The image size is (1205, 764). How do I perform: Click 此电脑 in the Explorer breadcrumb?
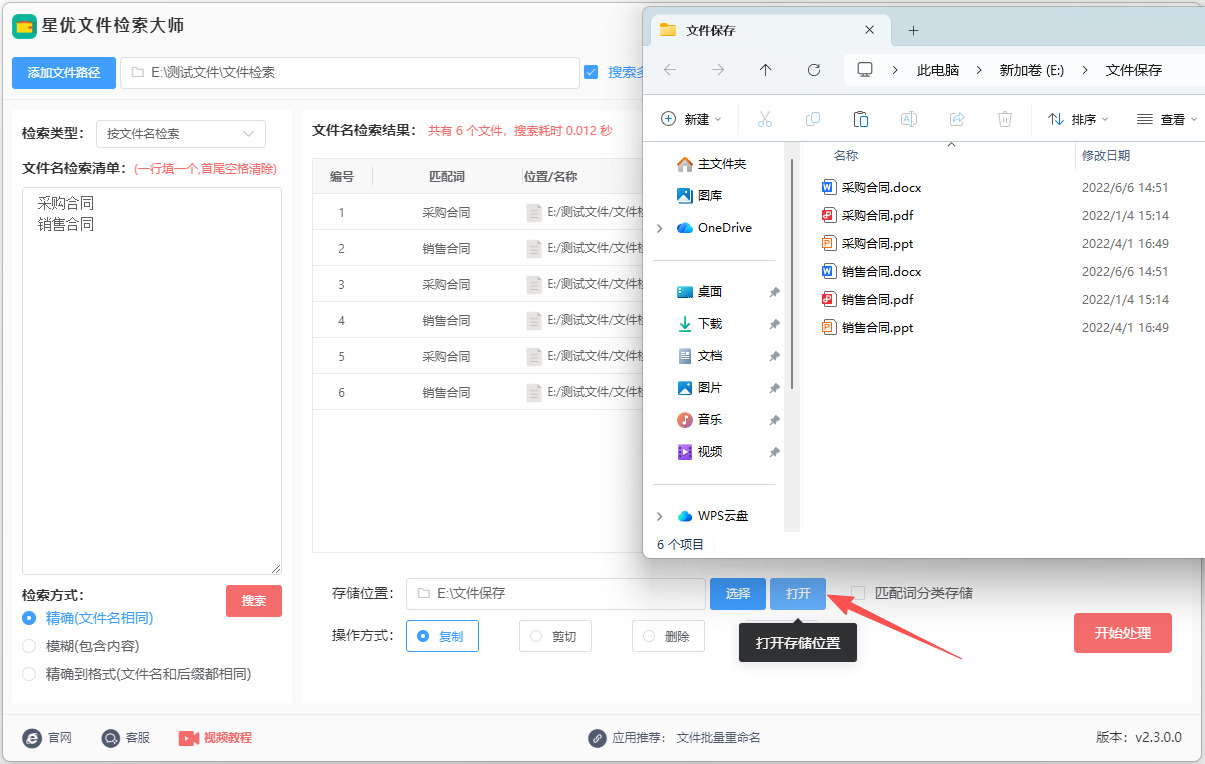pyautogui.click(x=938, y=70)
